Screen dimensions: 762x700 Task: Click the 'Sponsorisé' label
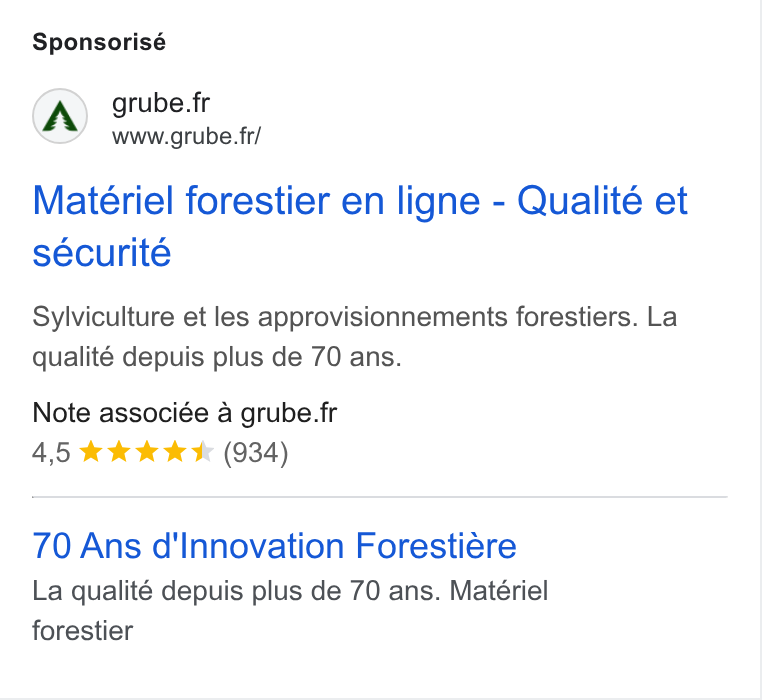[99, 42]
